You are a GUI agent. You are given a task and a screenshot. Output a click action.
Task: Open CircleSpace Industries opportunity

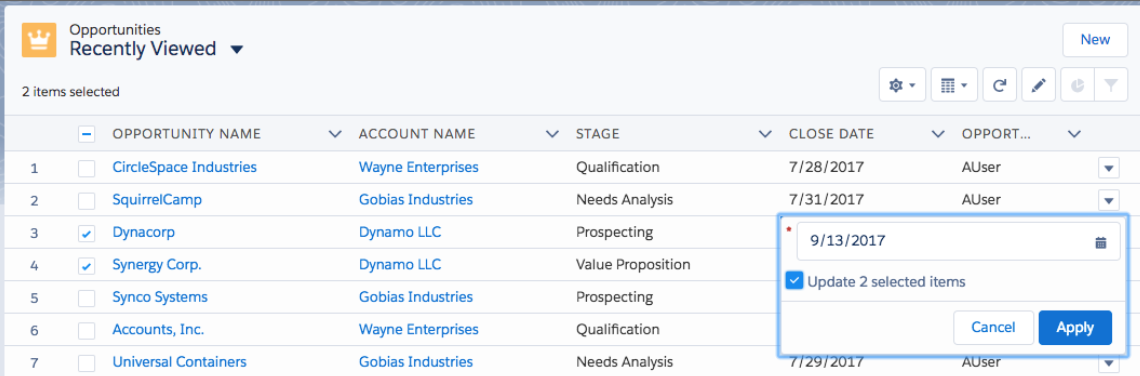[x=185, y=167]
